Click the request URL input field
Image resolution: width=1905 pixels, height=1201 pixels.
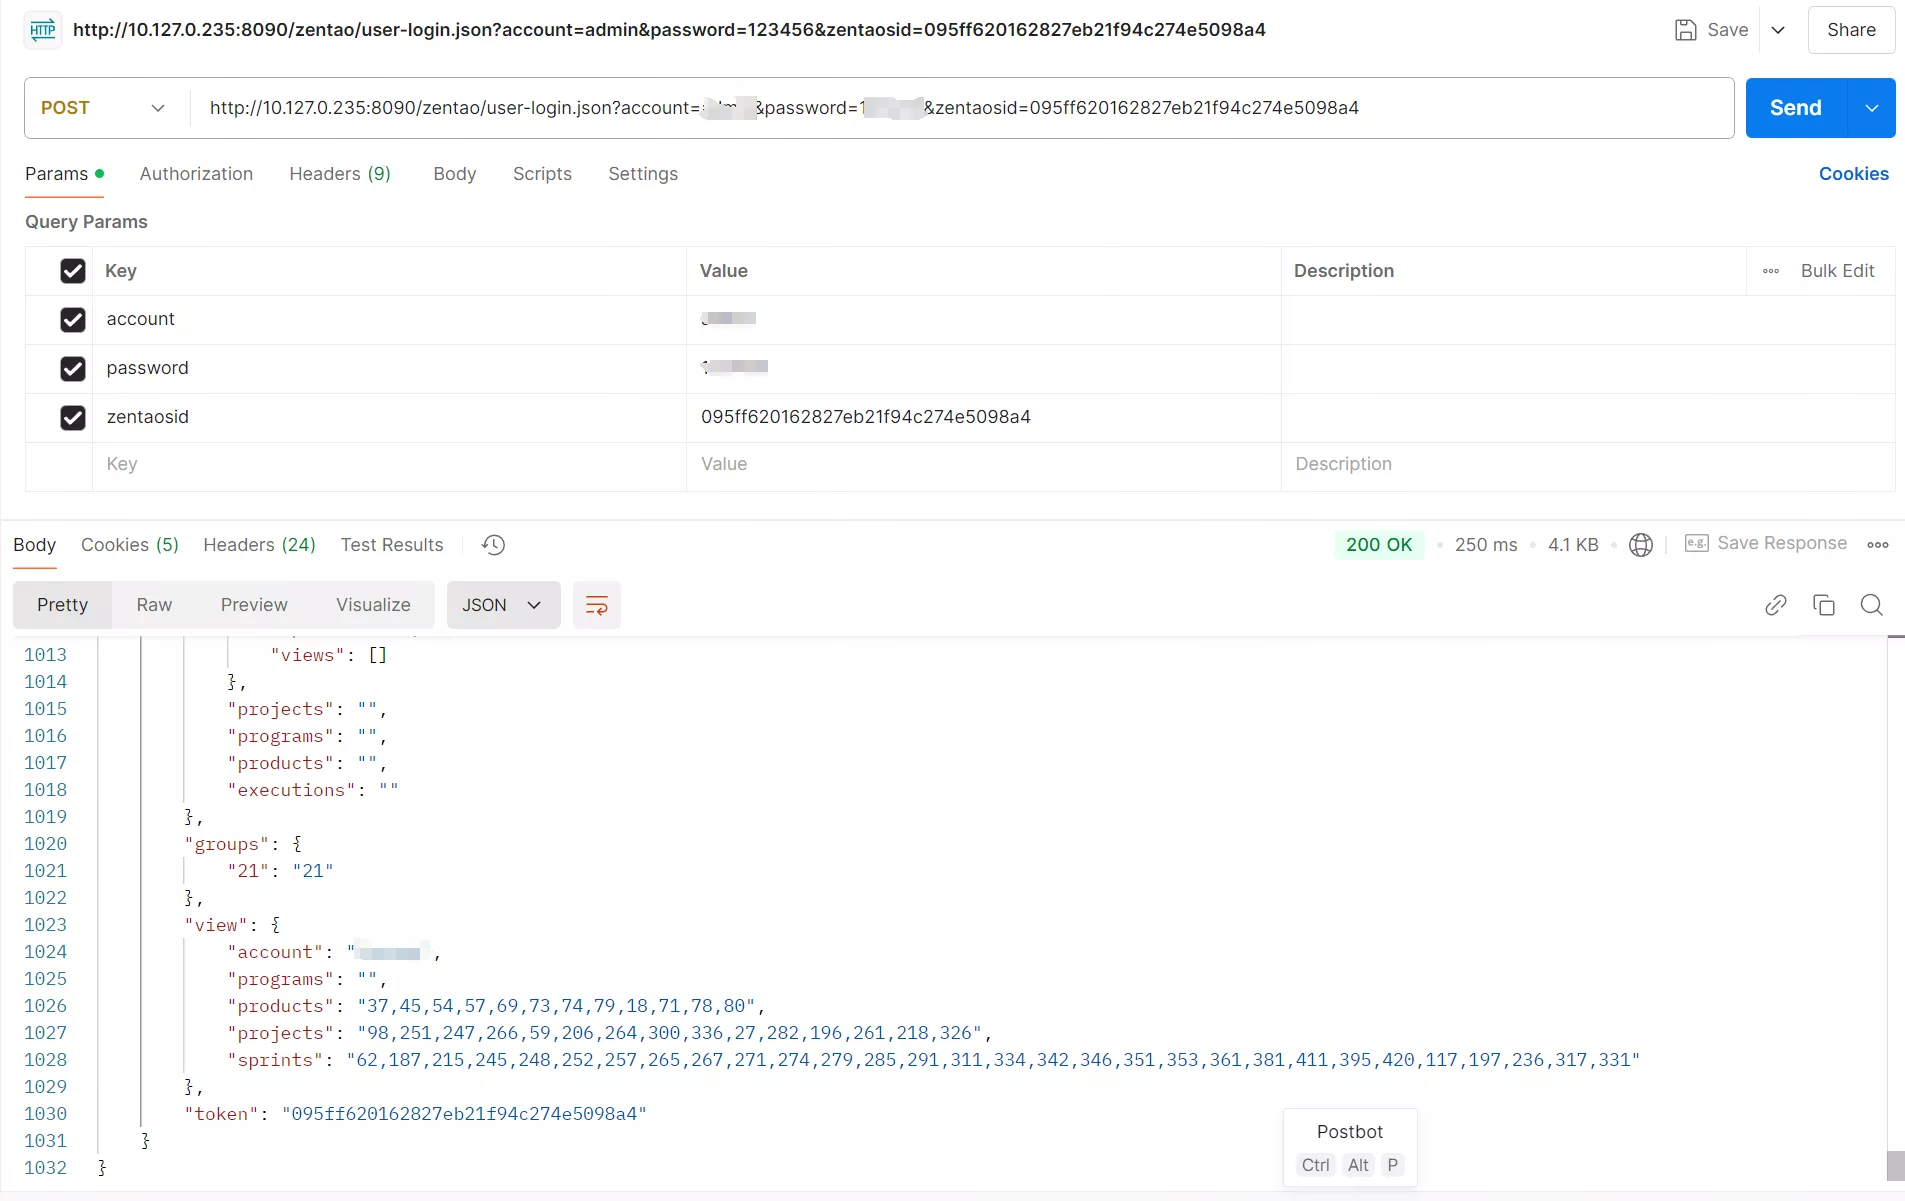pyautogui.click(x=961, y=108)
